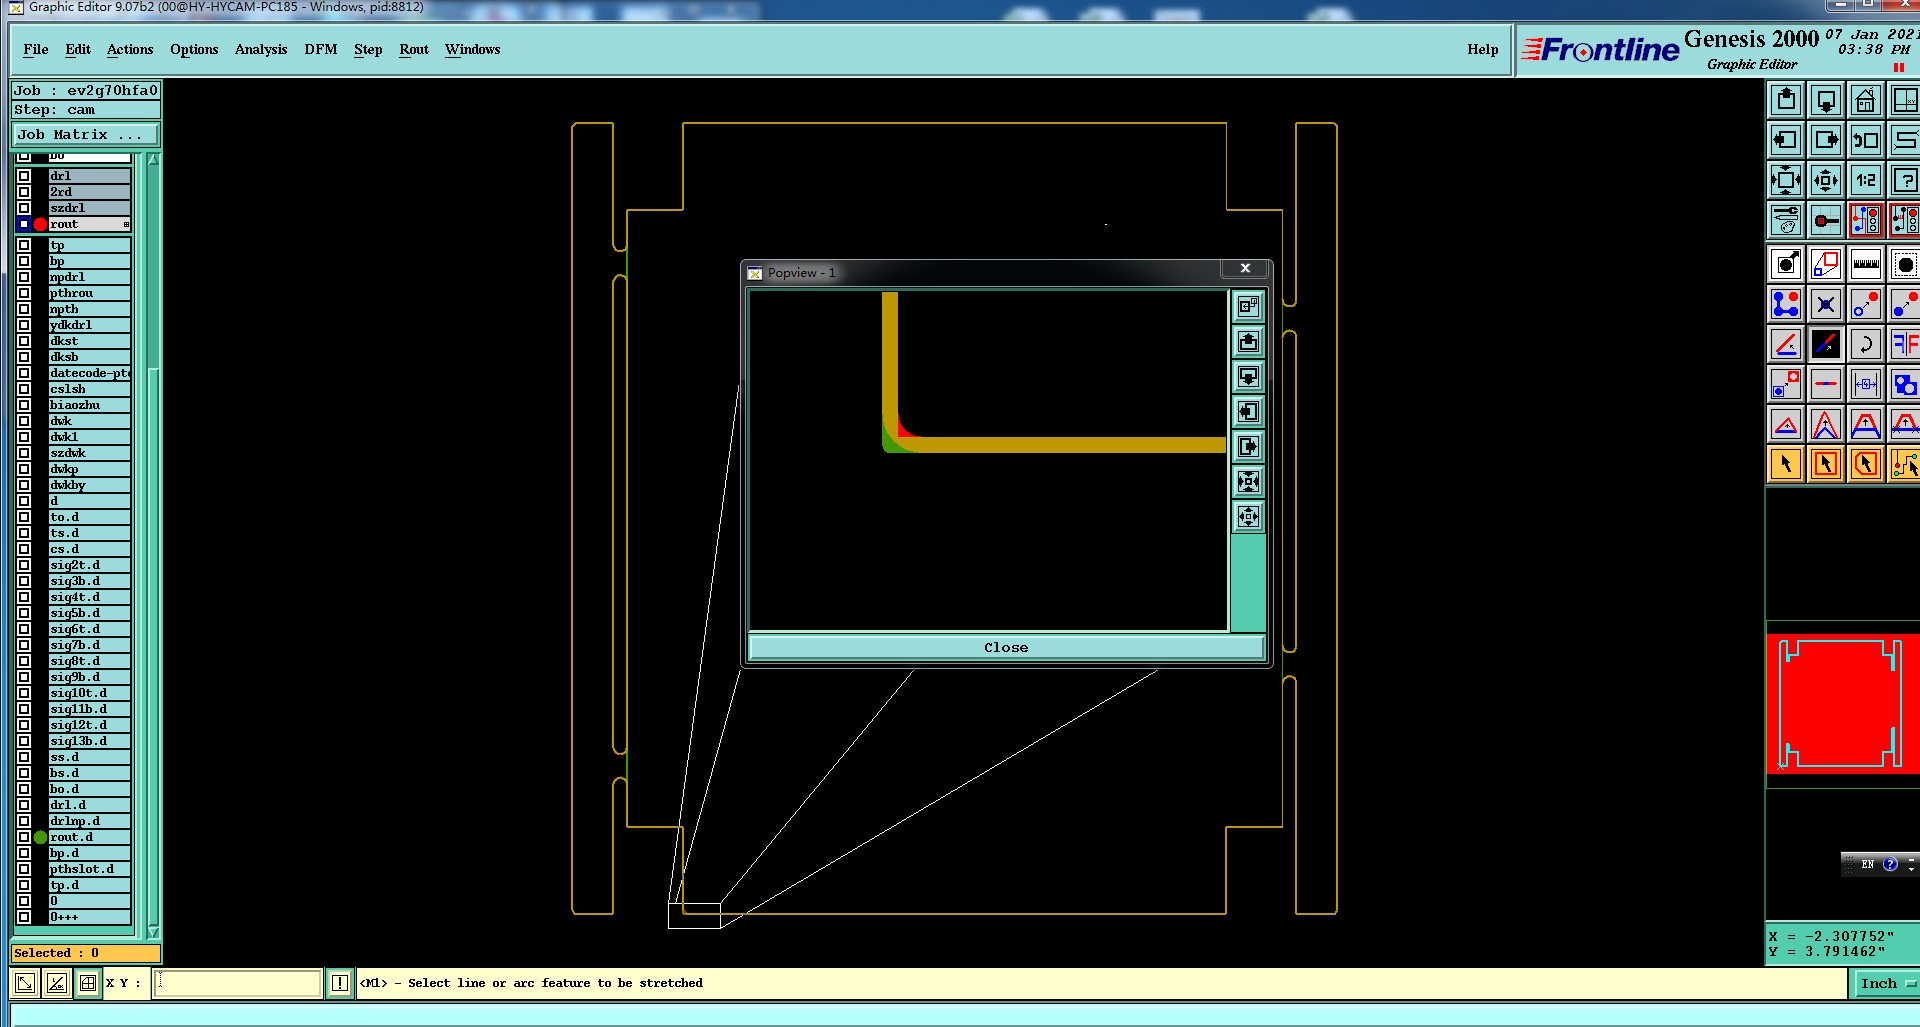
Task: Select the single arrow pointer selection icon
Action: point(1786,464)
